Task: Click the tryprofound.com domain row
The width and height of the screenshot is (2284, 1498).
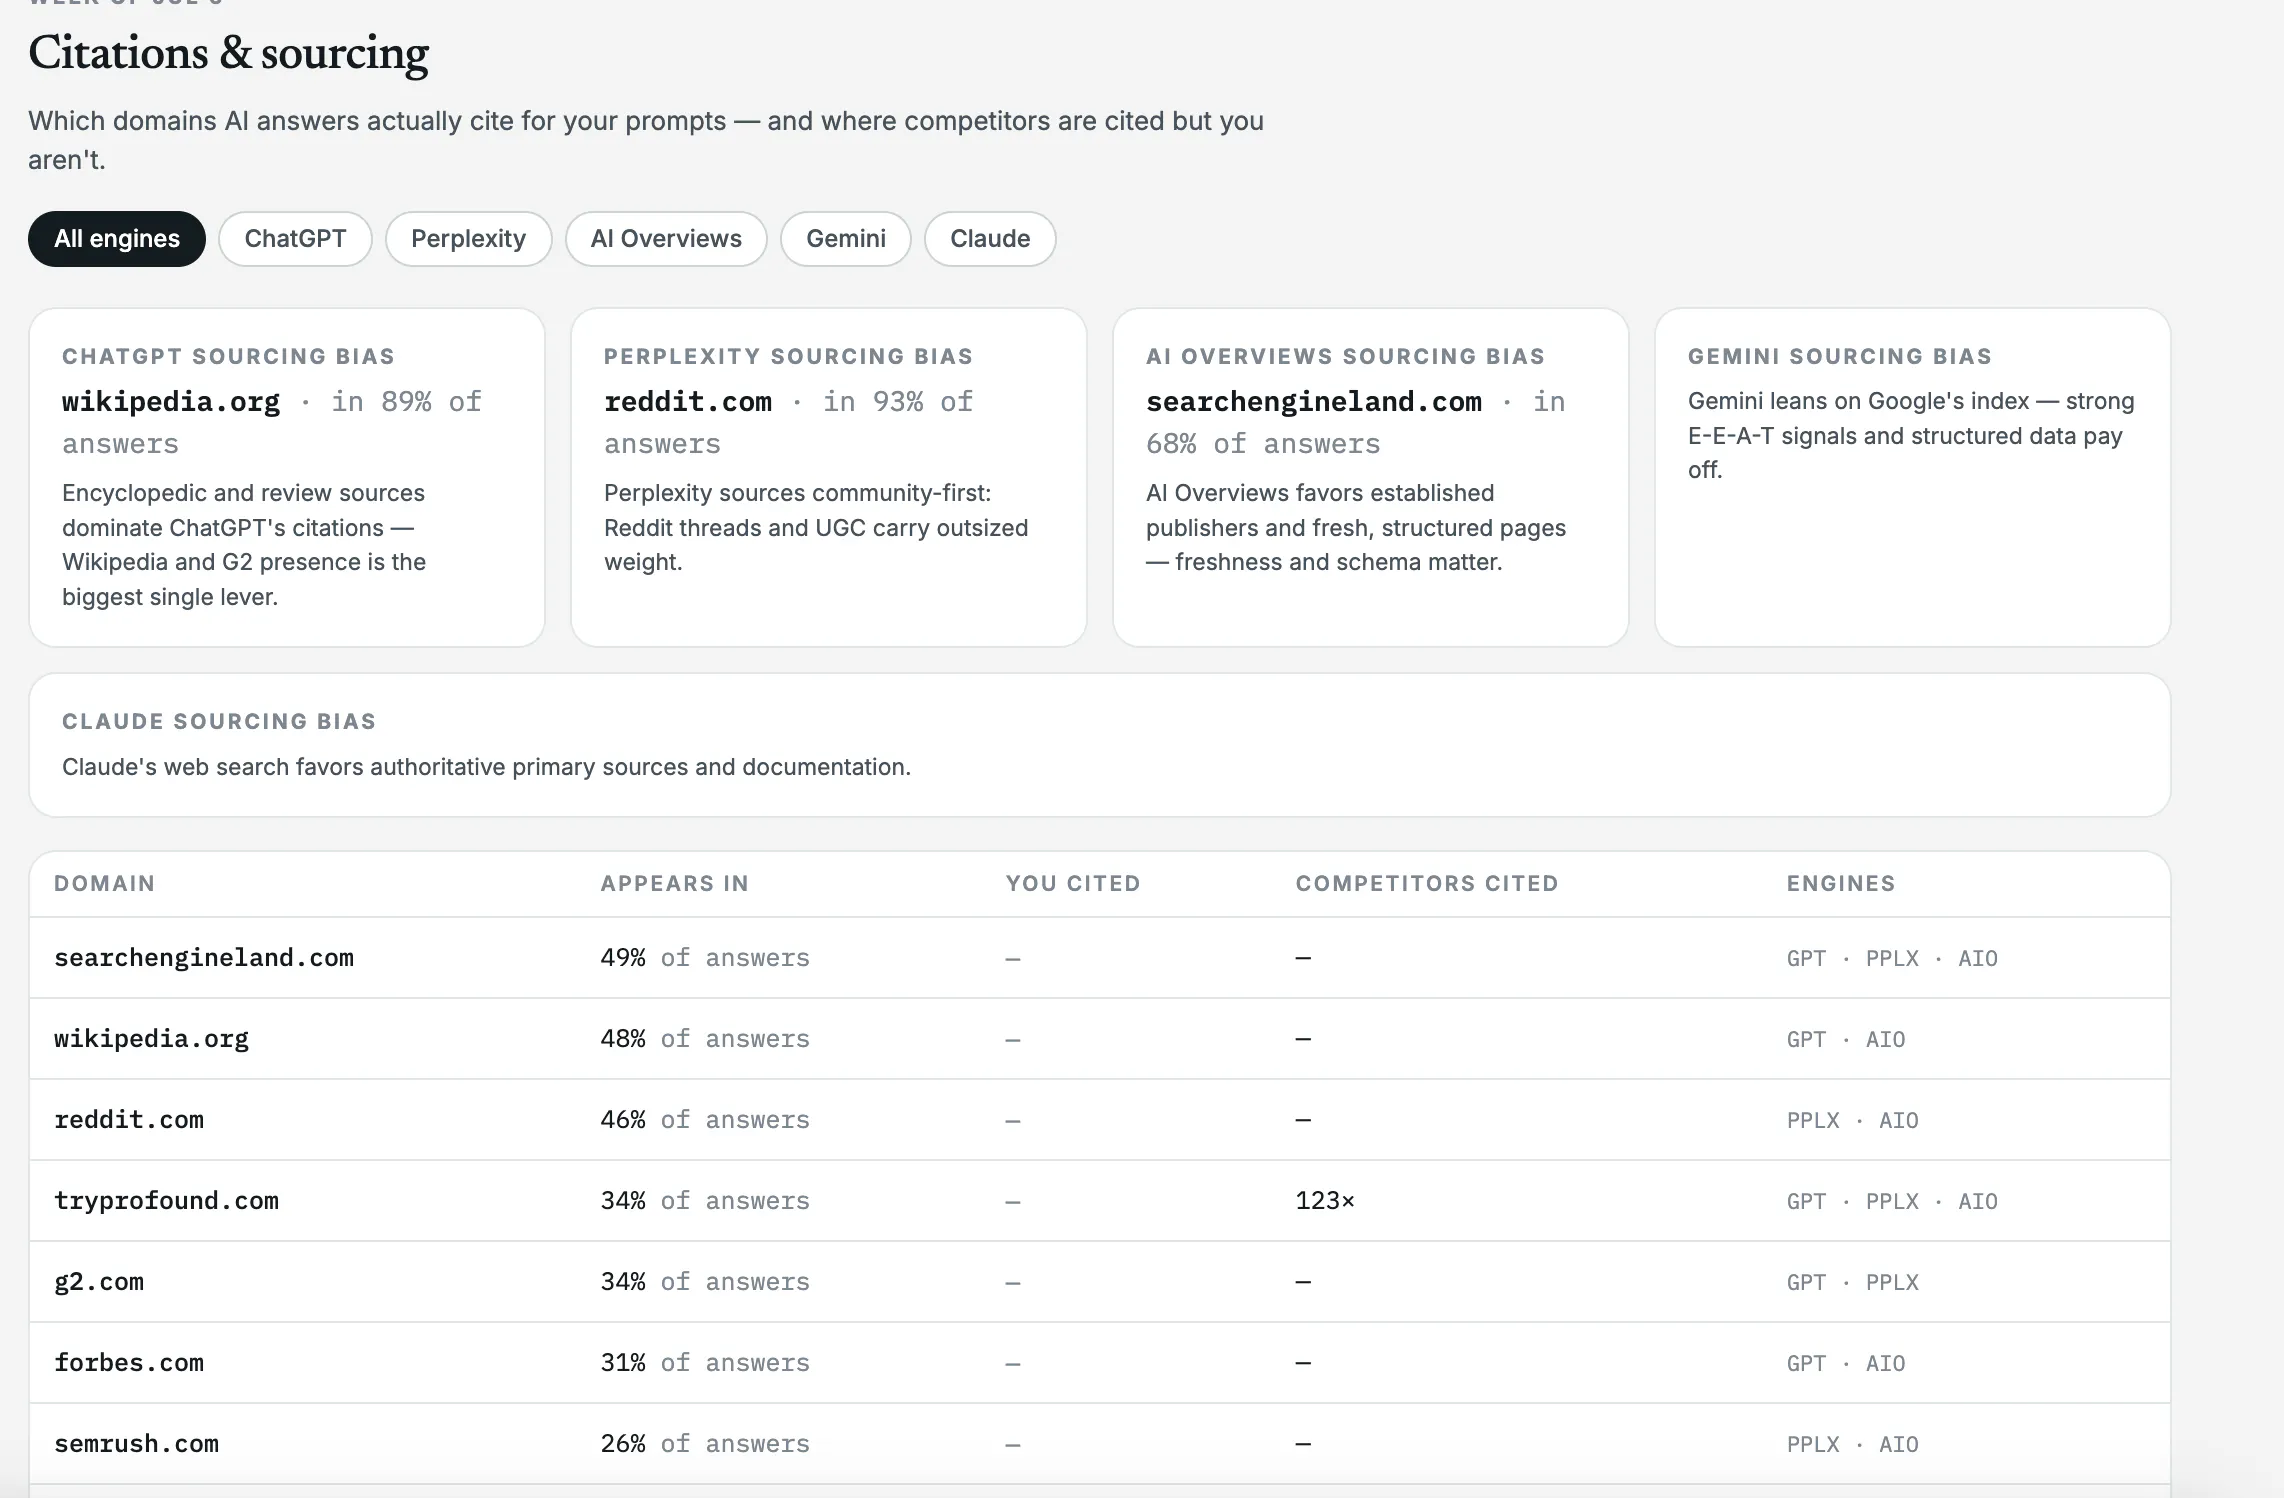Action: point(1100,1201)
